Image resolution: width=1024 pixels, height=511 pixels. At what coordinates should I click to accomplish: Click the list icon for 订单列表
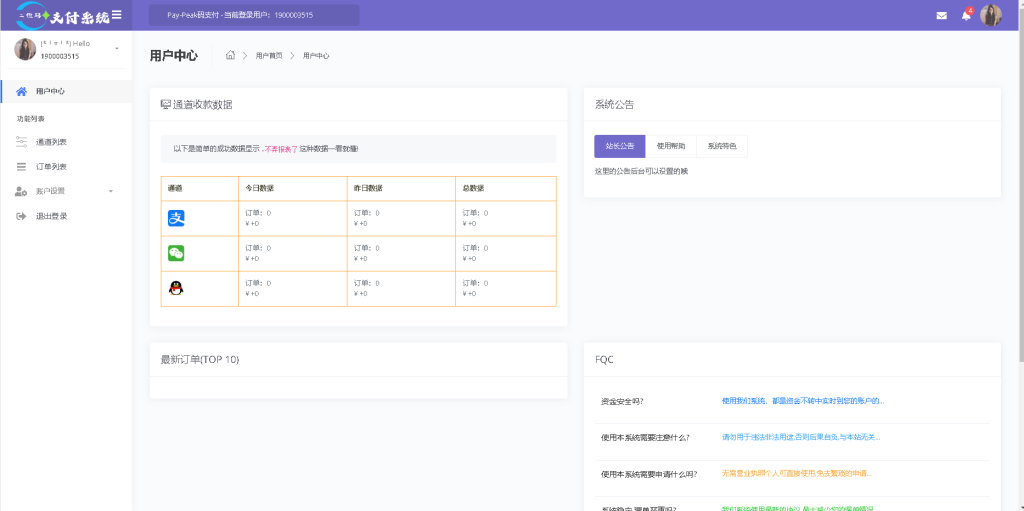[22, 167]
